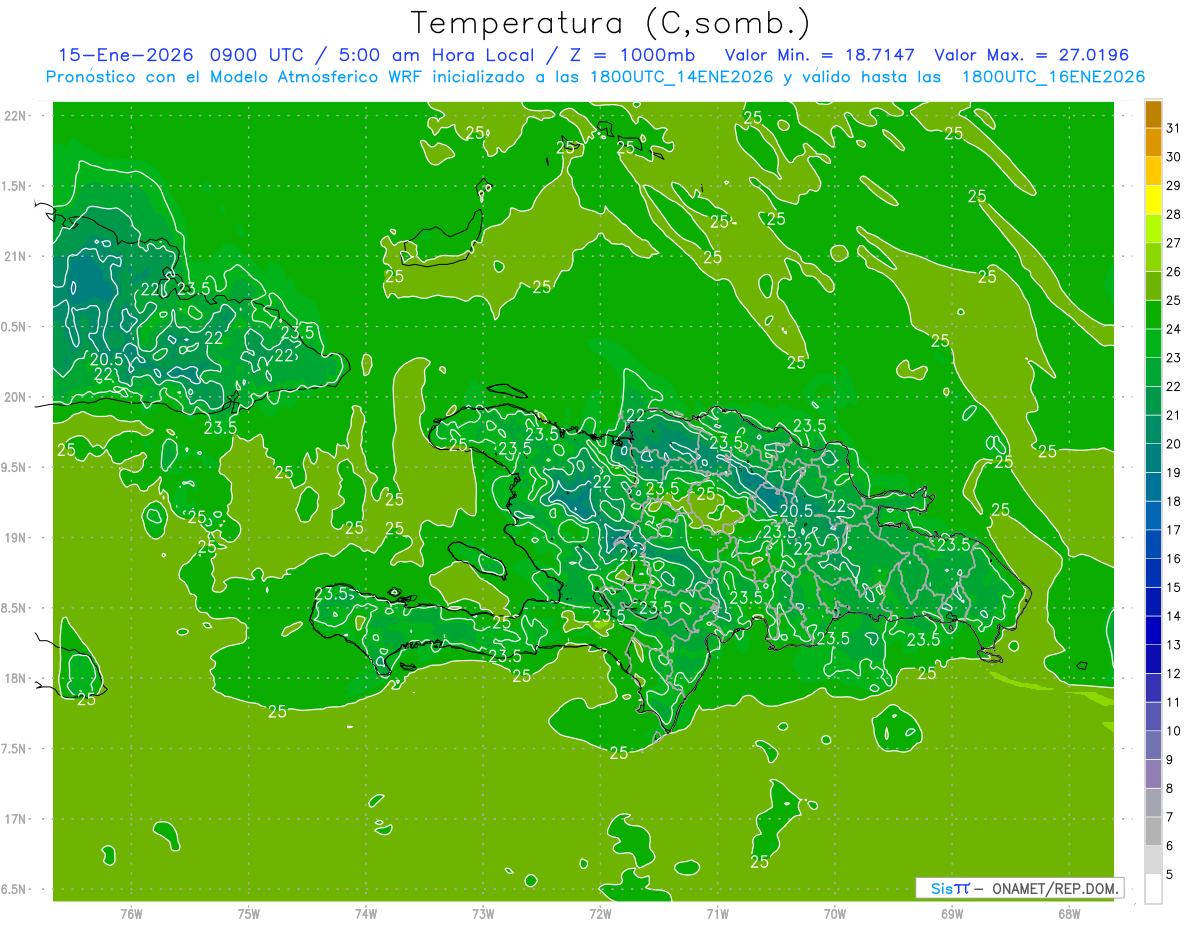The height and width of the screenshot is (927, 1200).
Task: Click the legend value '28'
Action: pyautogui.click(x=1174, y=214)
